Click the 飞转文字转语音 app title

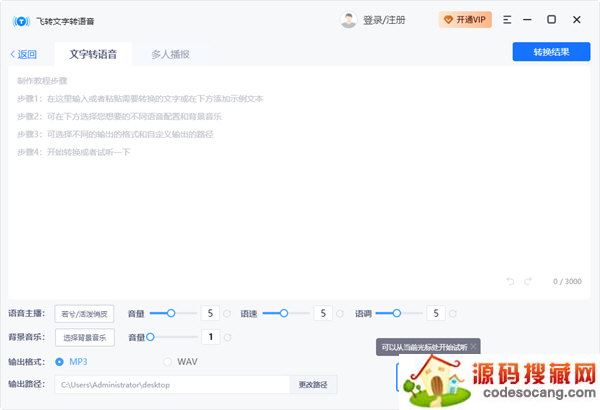pos(65,21)
